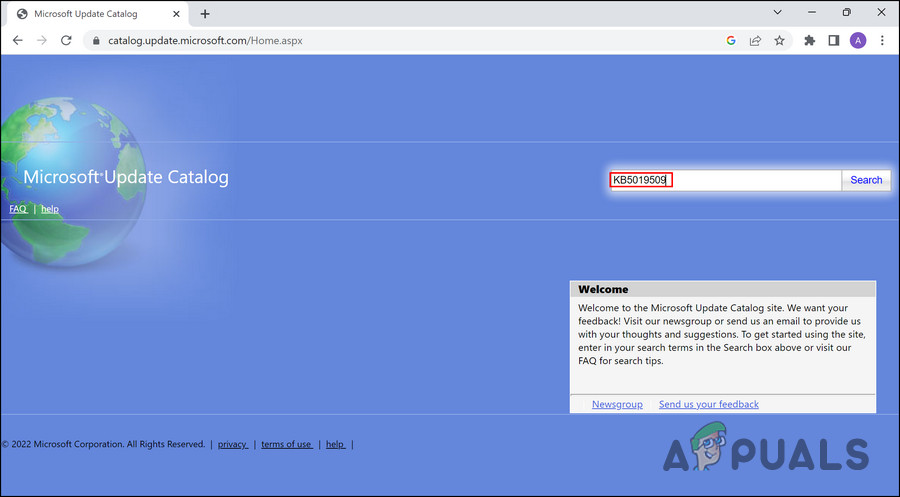View site security lock info
Screen dimensions: 900x497
(x=96, y=41)
